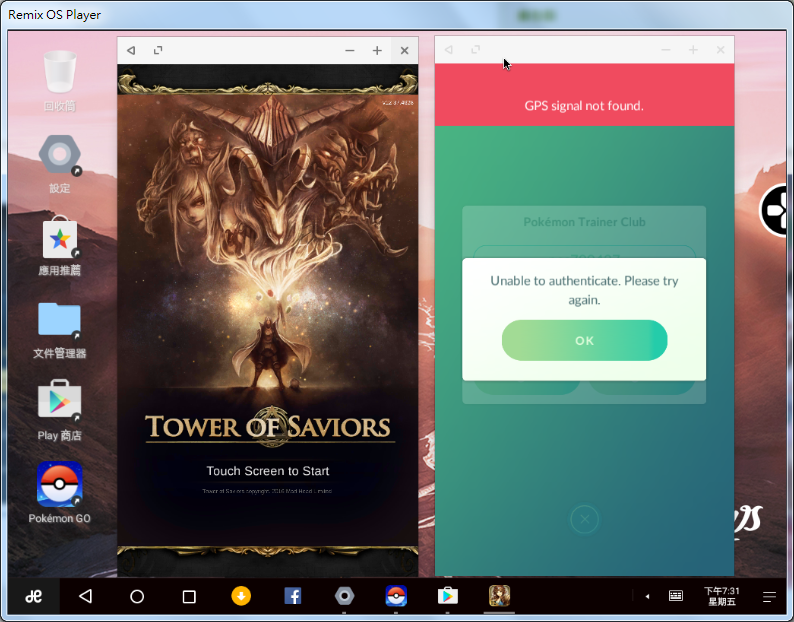Toggle fullscreen in Pokémon GO window
The height and width of the screenshot is (622, 794).
coord(475,50)
